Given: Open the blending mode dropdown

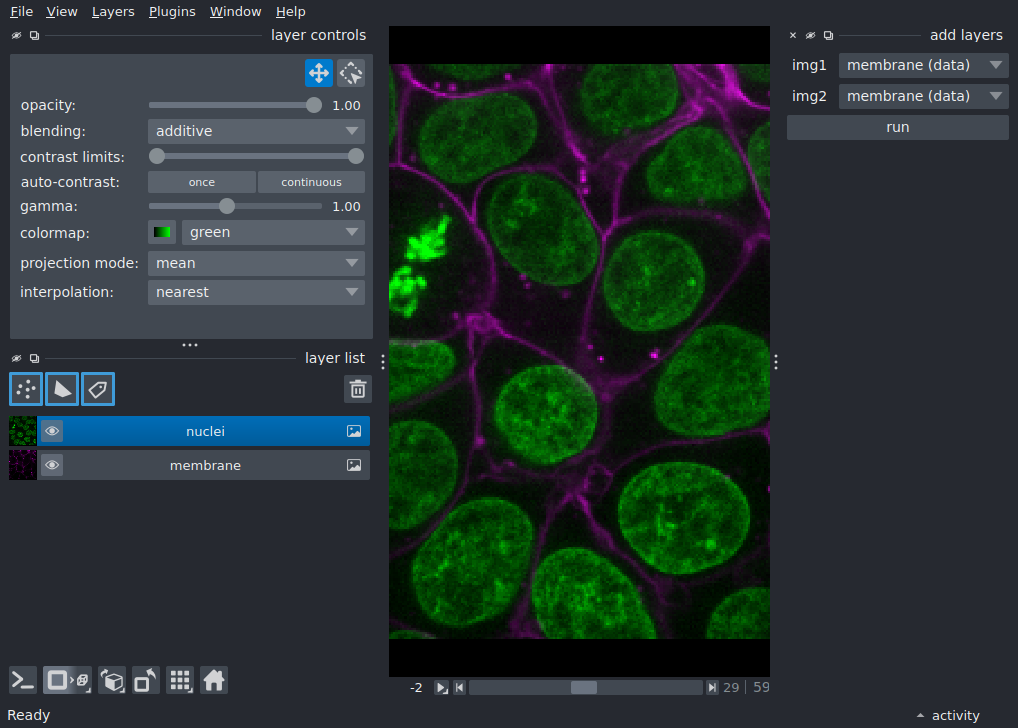Looking at the screenshot, I should (x=256, y=131).
